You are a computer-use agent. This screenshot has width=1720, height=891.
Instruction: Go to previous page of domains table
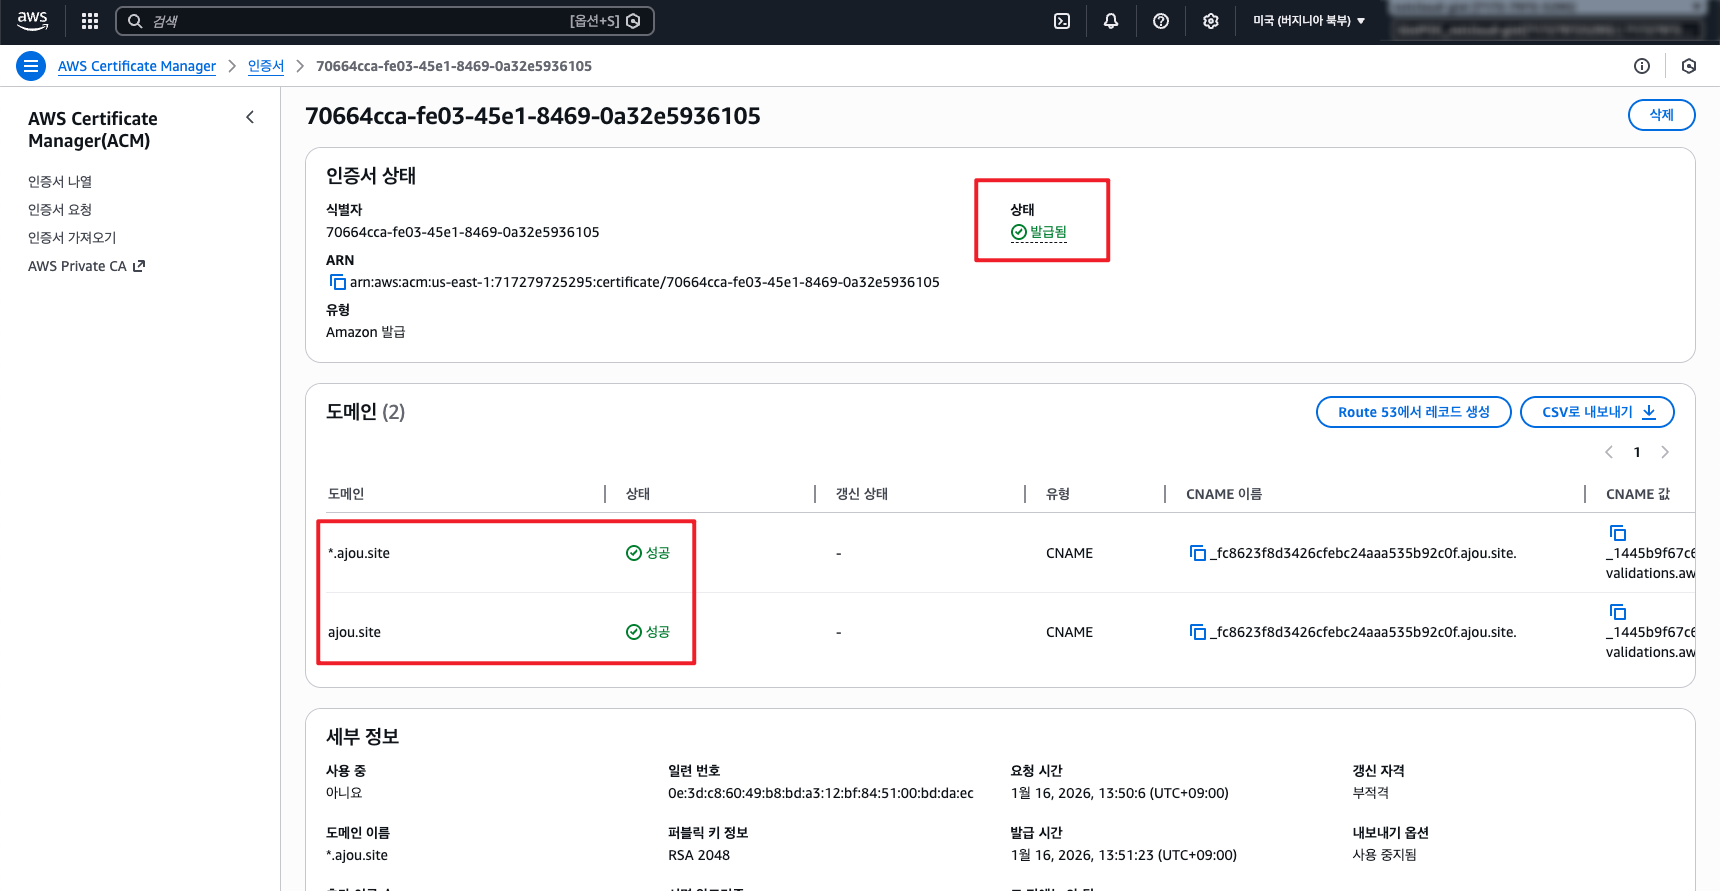(x=1609, y=452)
